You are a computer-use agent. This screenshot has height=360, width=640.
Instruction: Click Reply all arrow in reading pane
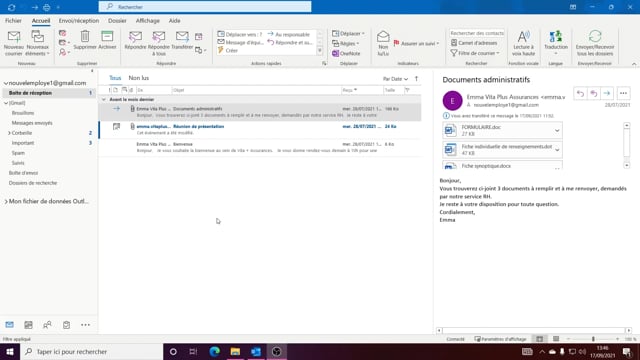coord(593,93)
